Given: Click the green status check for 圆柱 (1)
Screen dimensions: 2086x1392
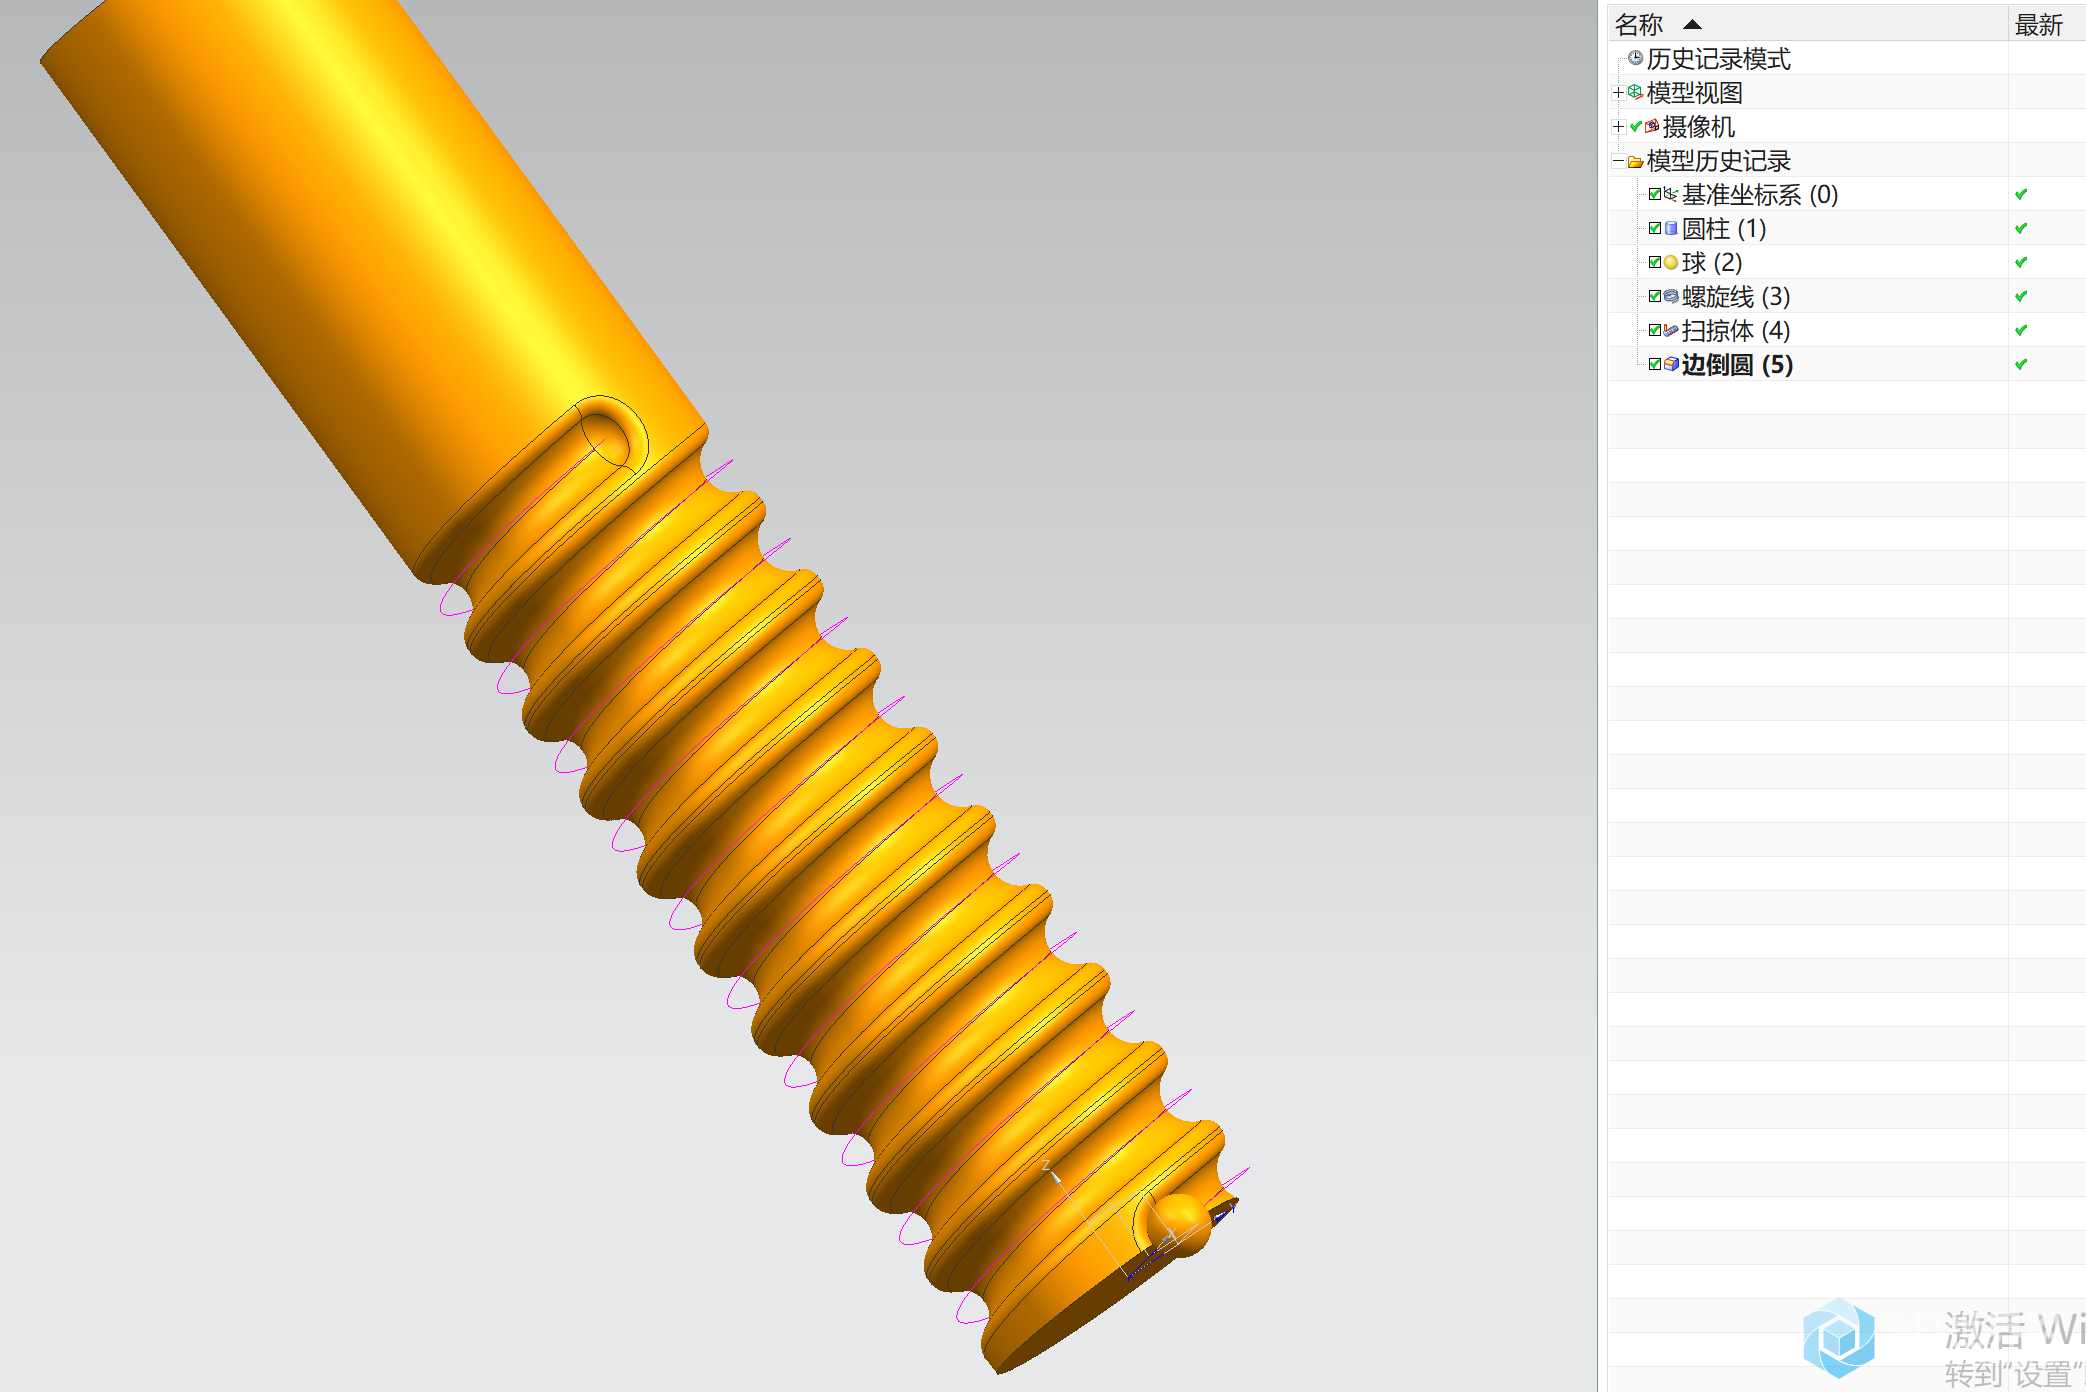Looking at the screenshot, I should [x=2021, y=228].
